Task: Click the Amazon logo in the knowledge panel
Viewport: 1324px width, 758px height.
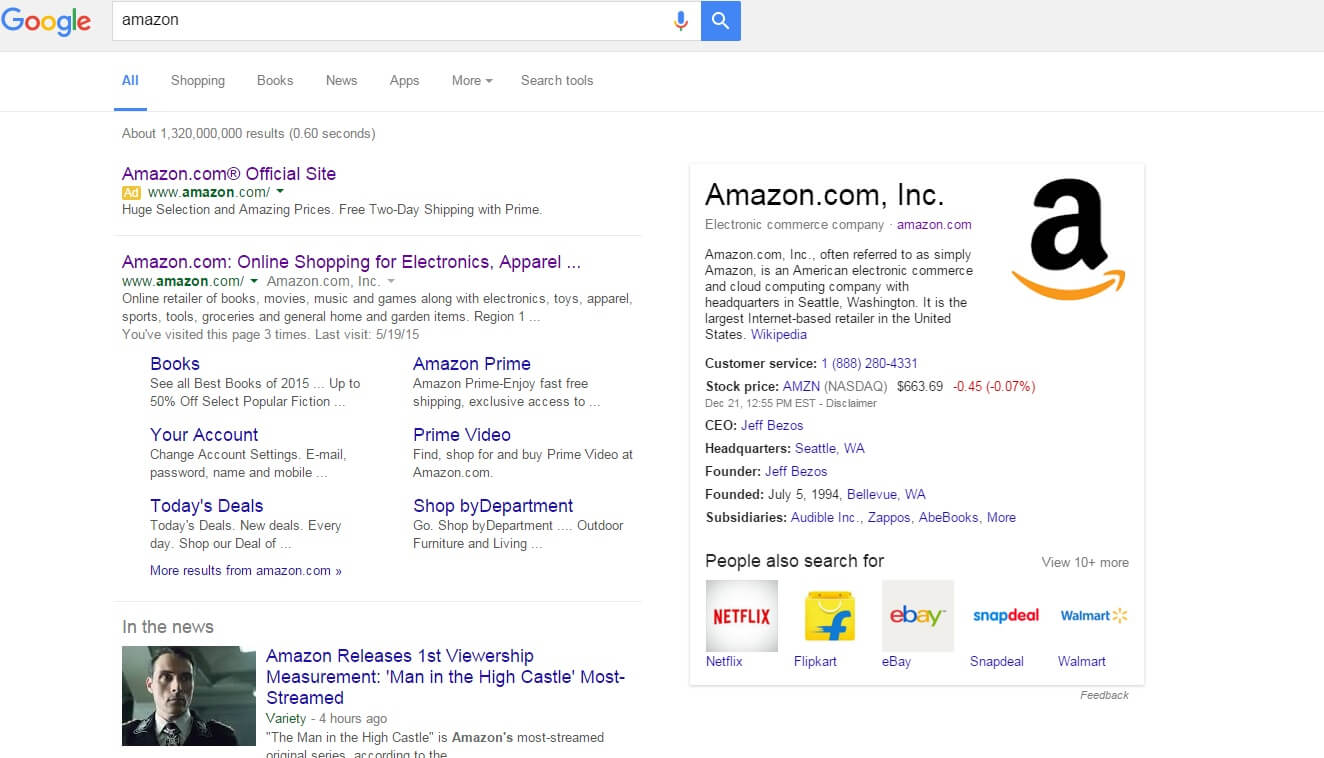Action: pos(1068,238)
